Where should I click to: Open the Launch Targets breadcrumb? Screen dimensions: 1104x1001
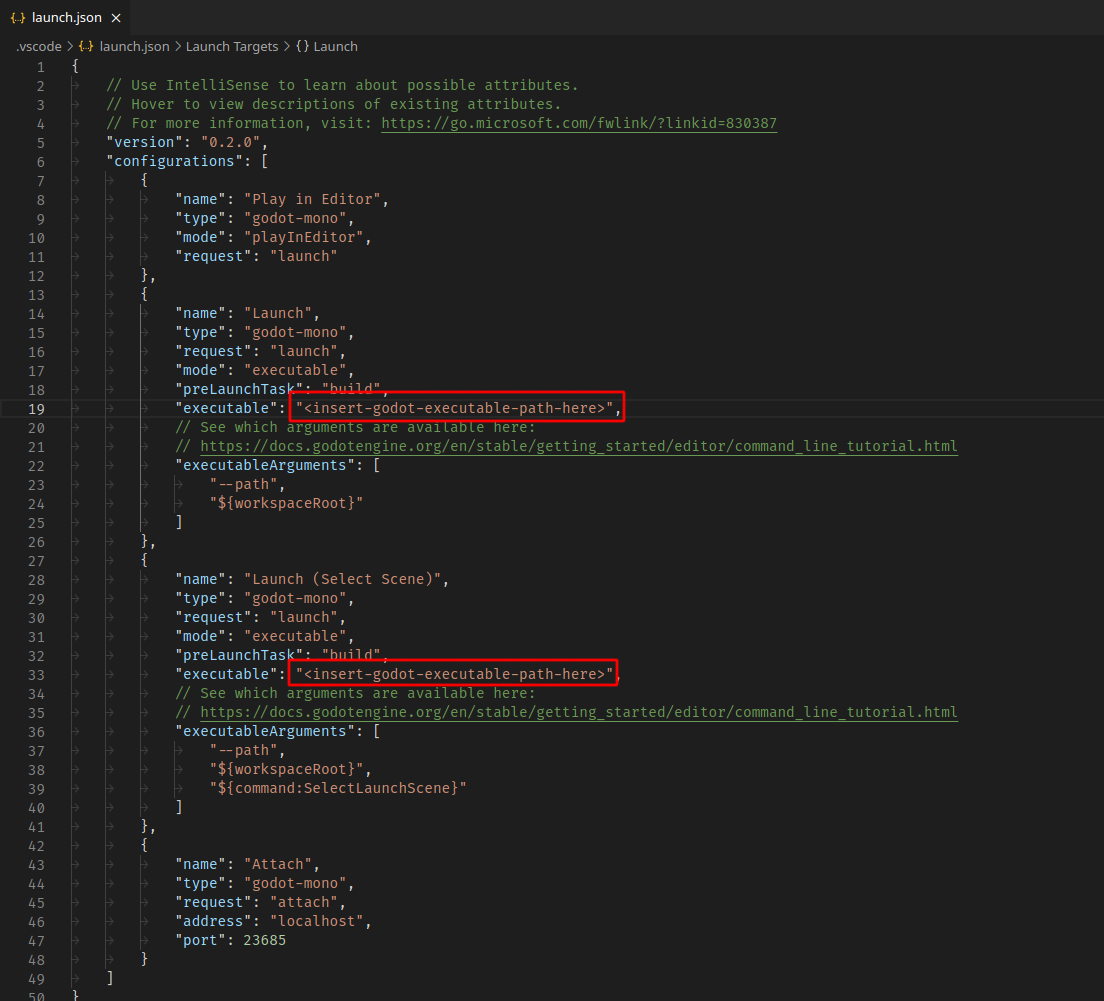232,46
